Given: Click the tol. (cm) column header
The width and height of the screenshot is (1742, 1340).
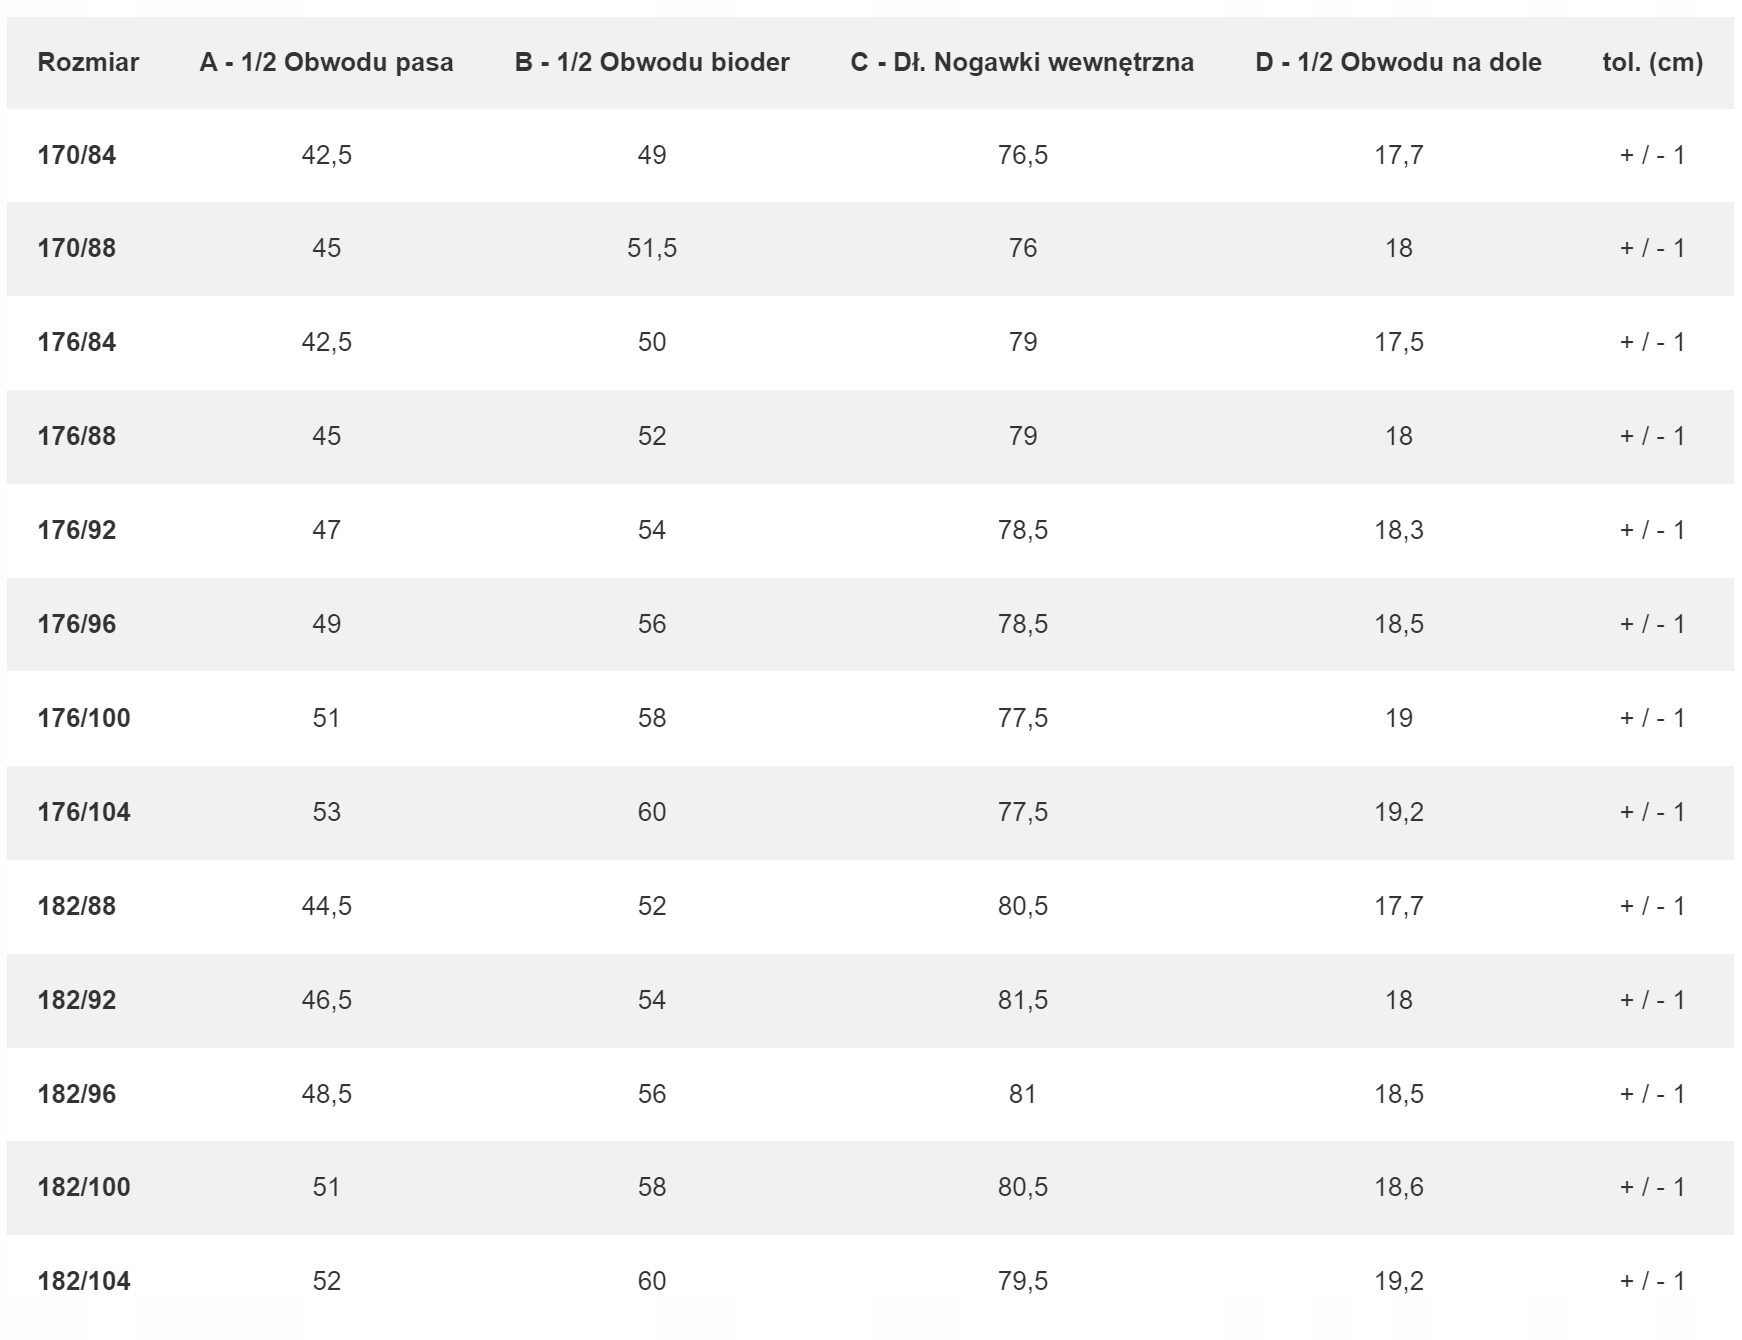Looking at the screenshot, I should coord(1652,62).
